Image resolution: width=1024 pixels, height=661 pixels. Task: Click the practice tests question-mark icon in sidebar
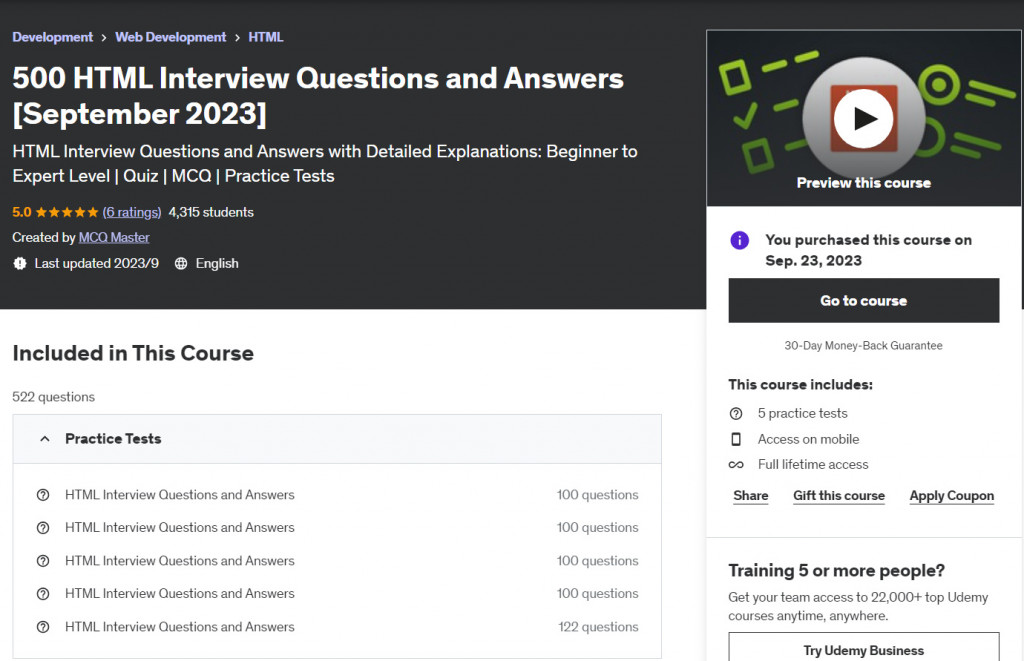(x=736, y=413)
